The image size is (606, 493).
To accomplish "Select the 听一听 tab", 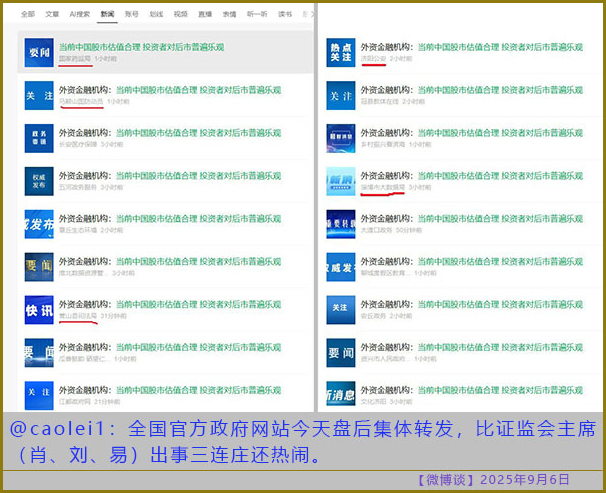I will [257, 15].
